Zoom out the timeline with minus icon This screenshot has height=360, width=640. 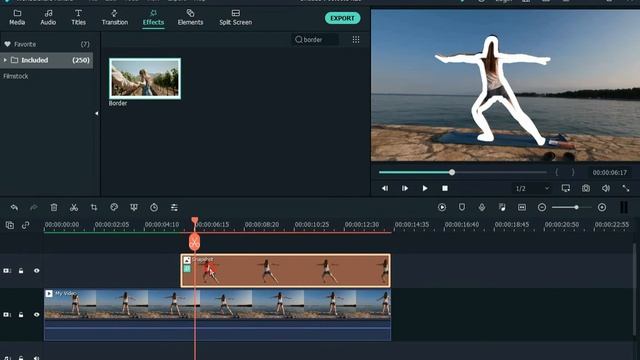[542, 207]
